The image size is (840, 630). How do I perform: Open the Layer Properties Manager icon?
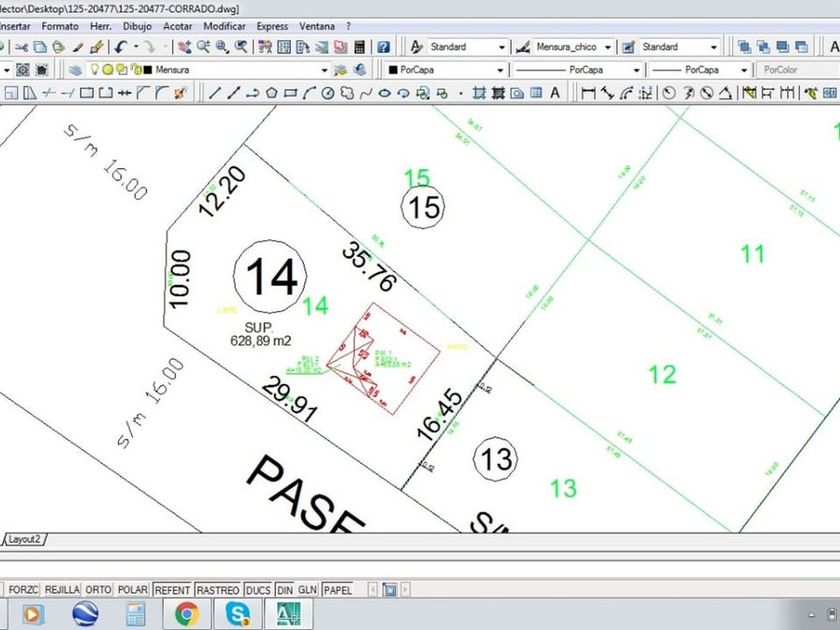(x=75, y=70)
